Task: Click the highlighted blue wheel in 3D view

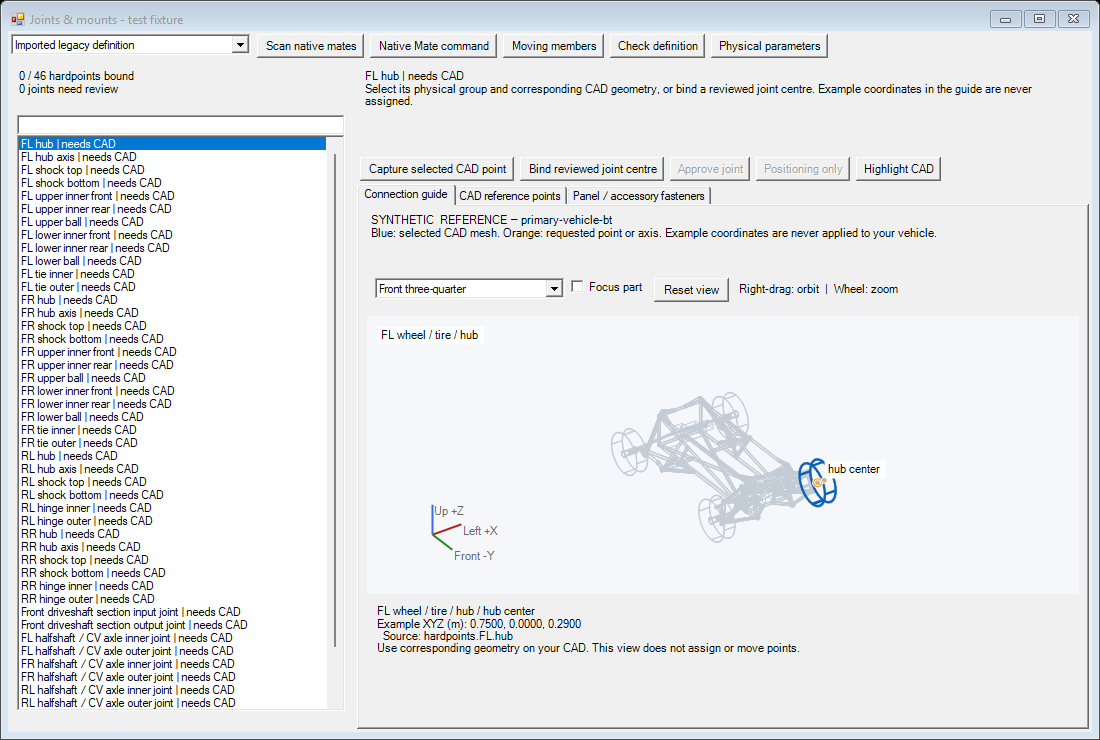Action: pos(817,483)
